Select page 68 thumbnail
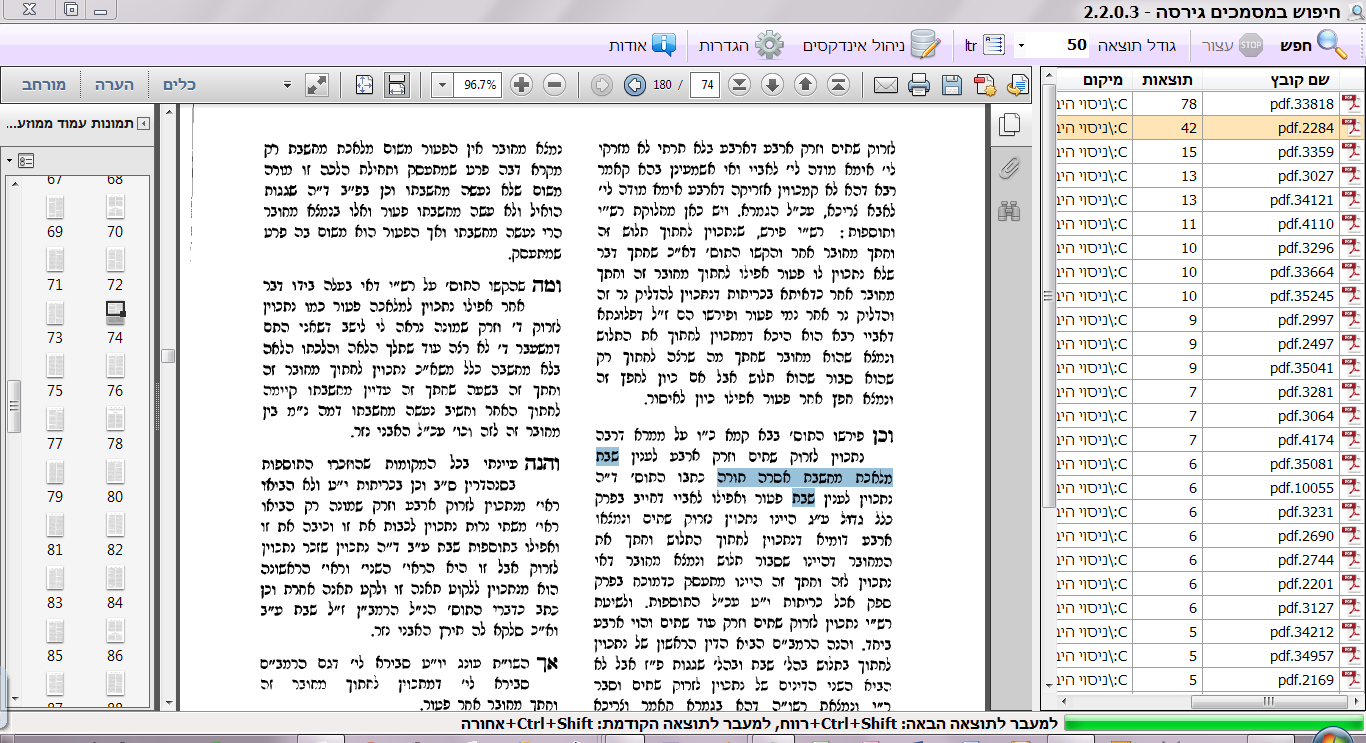 (115, 179)
